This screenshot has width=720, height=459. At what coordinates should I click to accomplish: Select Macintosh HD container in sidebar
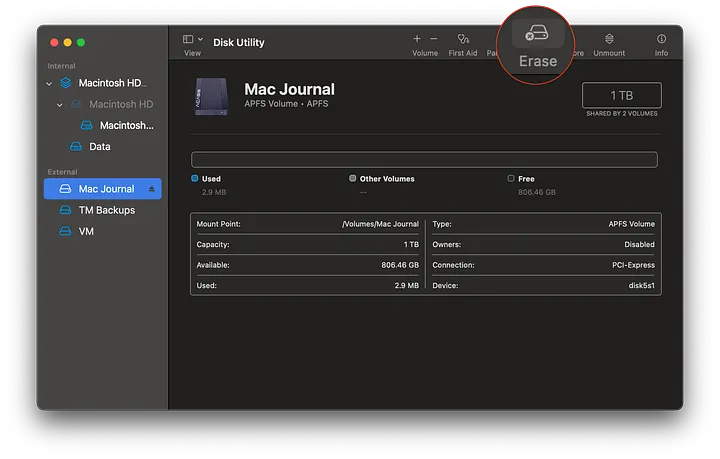tap(112, 83)
